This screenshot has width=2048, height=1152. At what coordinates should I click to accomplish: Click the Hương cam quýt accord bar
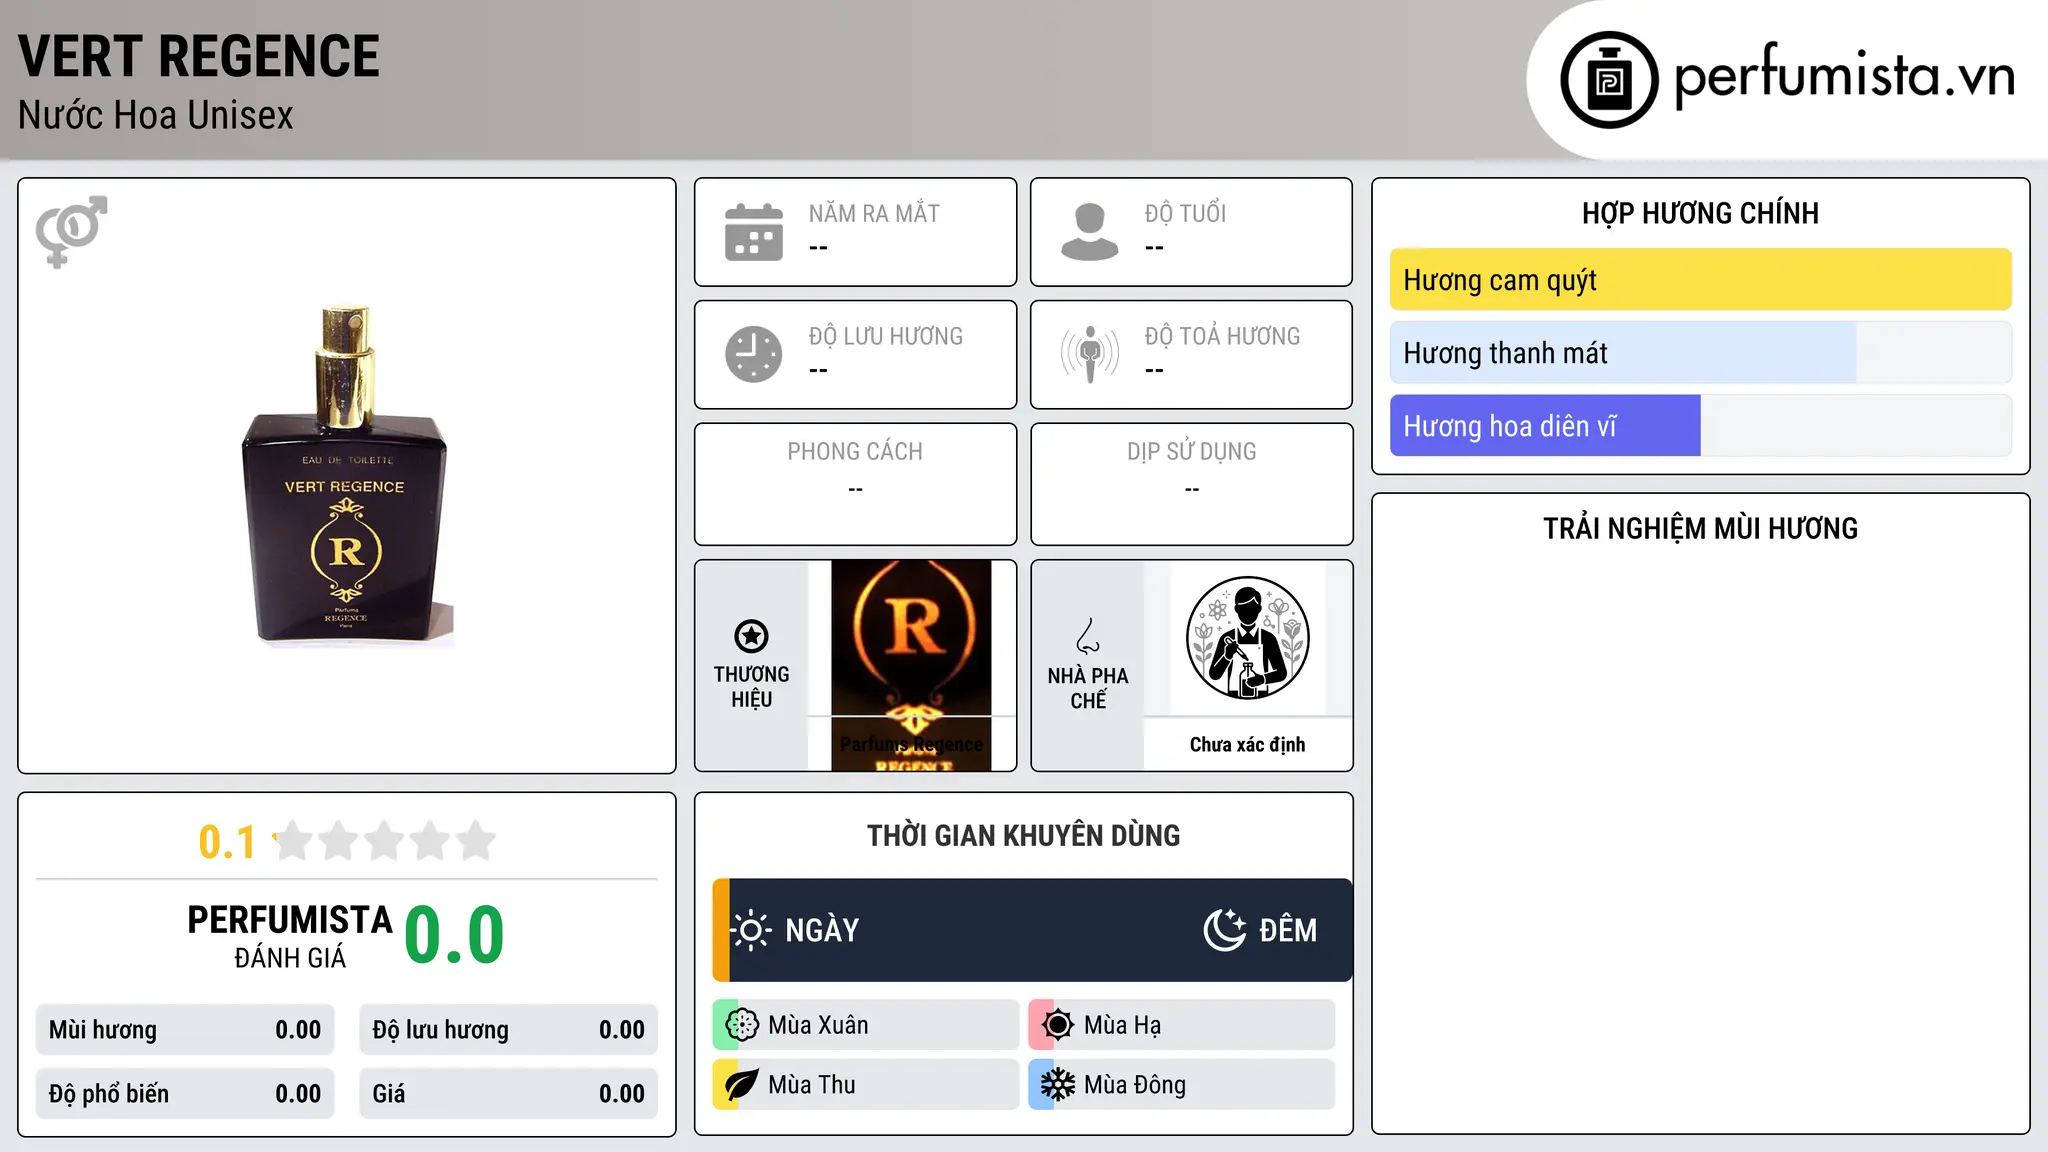coord(1700,280)
